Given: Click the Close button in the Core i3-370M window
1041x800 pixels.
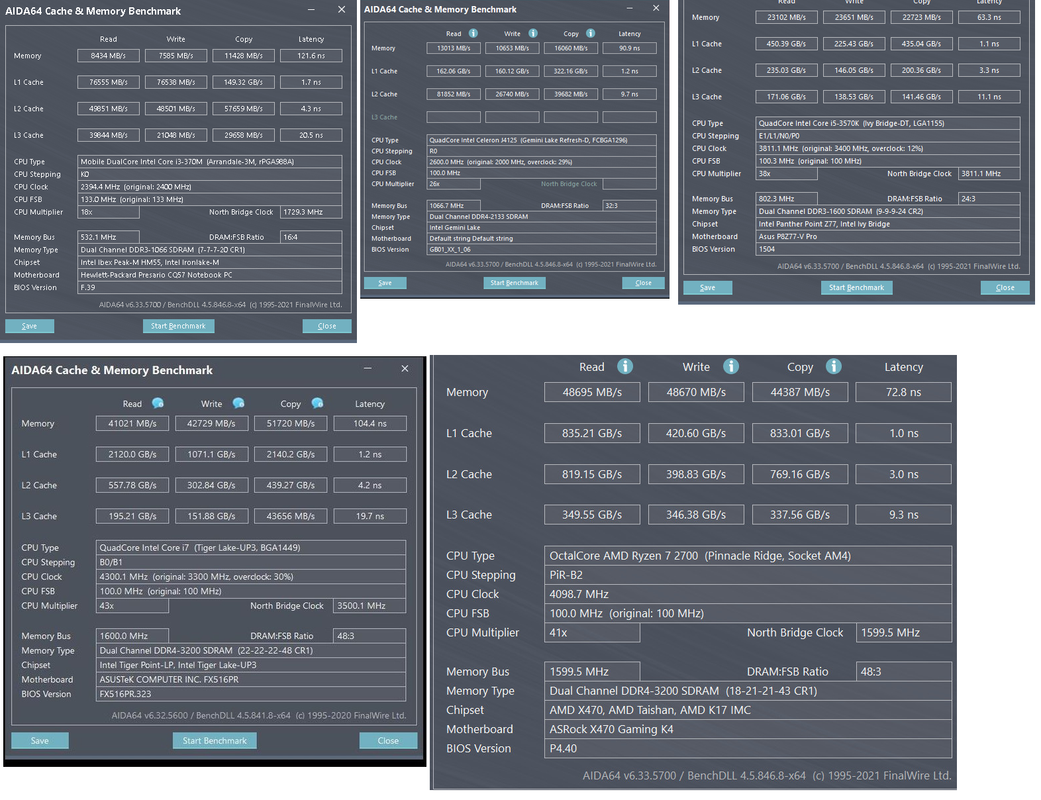Looking at the screenshot, I should pos(327,326).
